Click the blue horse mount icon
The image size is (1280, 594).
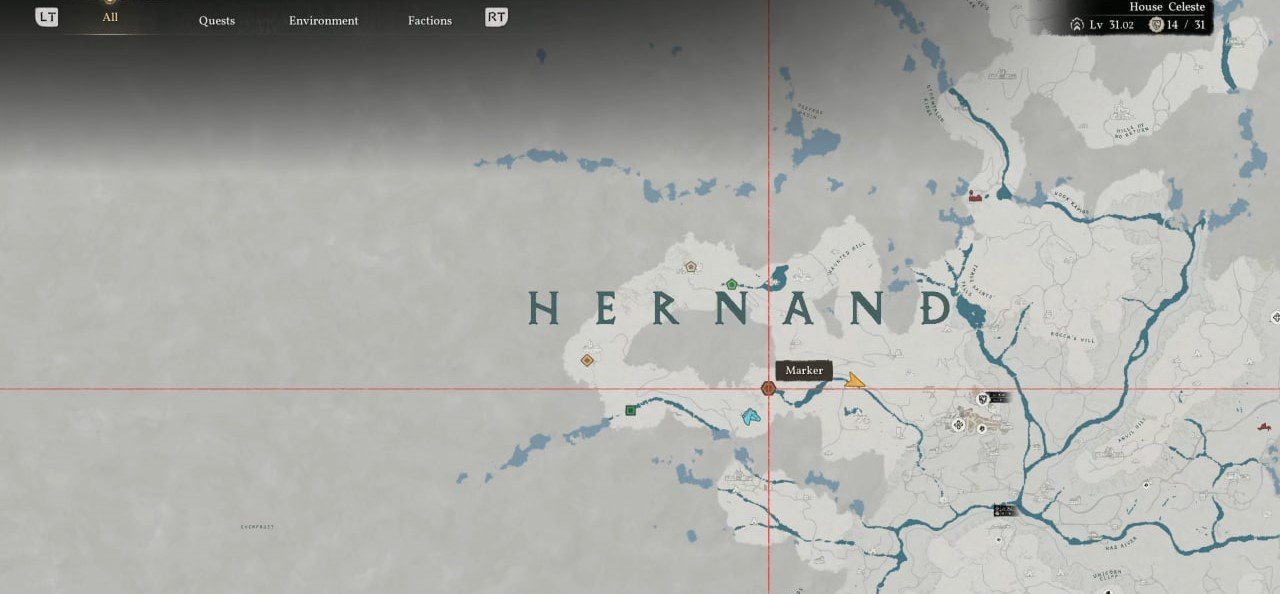[x=750, y=415]
